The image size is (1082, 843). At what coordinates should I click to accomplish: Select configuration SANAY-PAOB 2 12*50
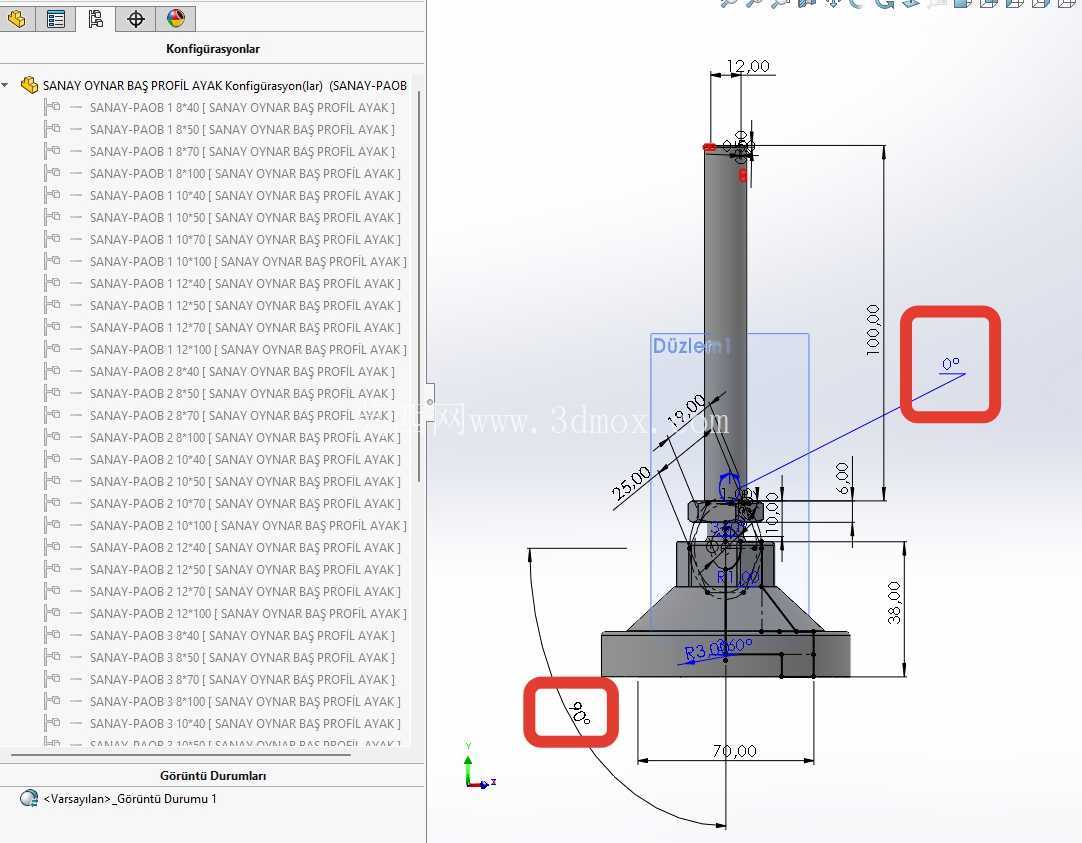coord(245,570)
